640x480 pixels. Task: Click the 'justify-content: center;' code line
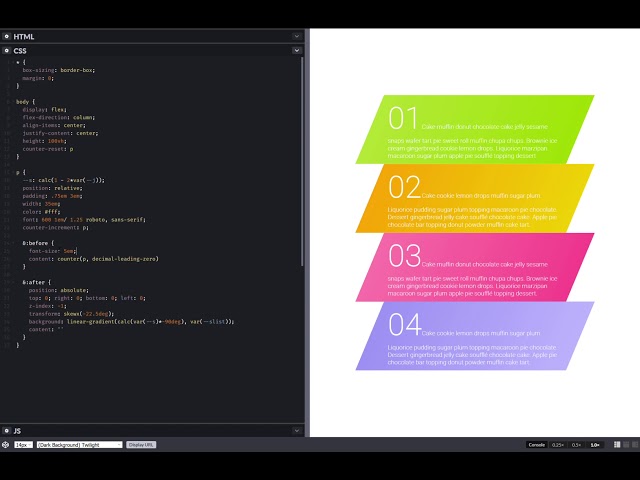click(x=60, y=133)
